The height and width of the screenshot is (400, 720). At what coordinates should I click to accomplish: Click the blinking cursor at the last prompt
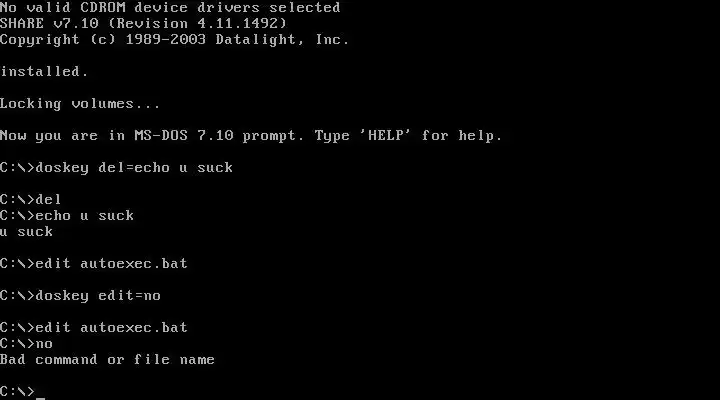(x=40, y=398)
